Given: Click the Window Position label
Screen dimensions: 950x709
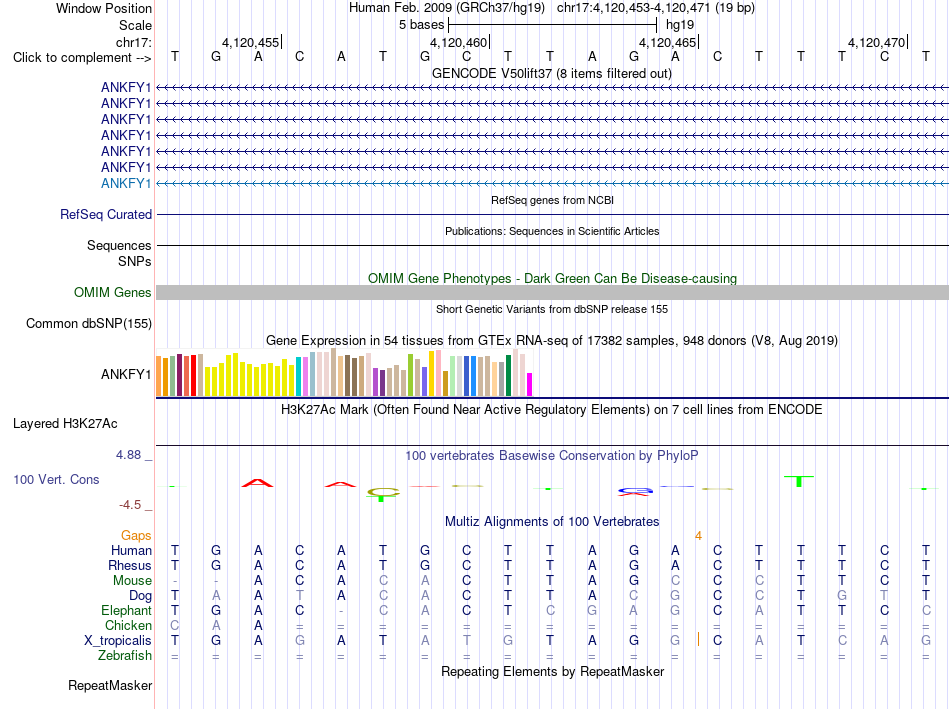Looking at the screenshot, I should click(104, 8).
